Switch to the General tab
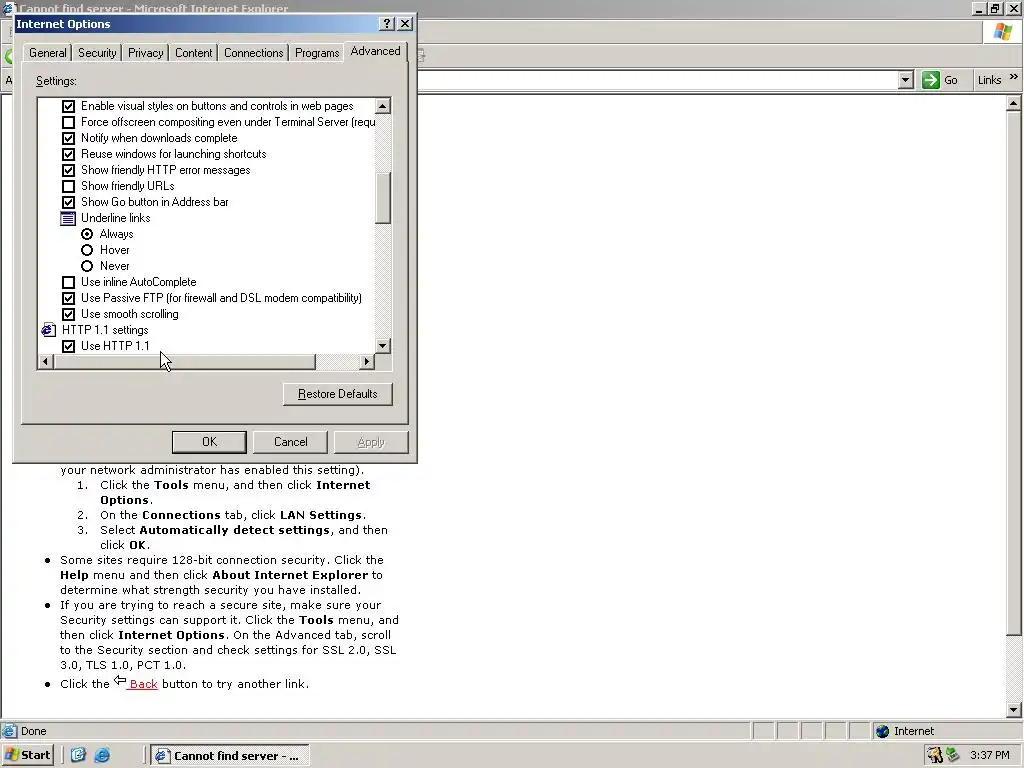The width and height of the screenshot is (1024, 768). click(48, 53)
